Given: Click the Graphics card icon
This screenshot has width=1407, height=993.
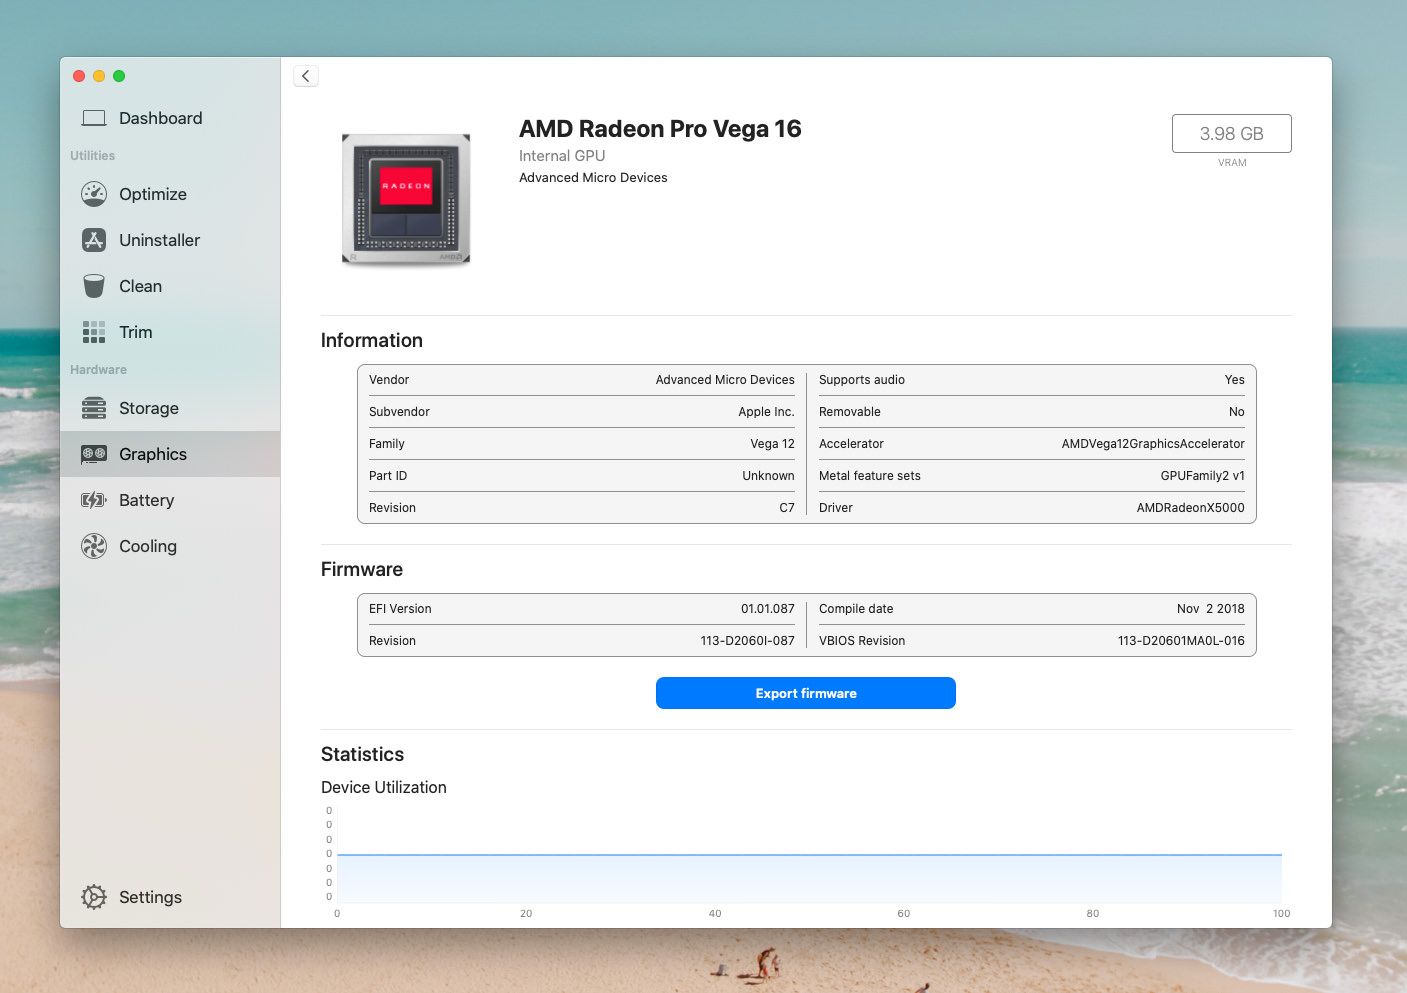Looking at the screenshot, I should pos(94,454).
